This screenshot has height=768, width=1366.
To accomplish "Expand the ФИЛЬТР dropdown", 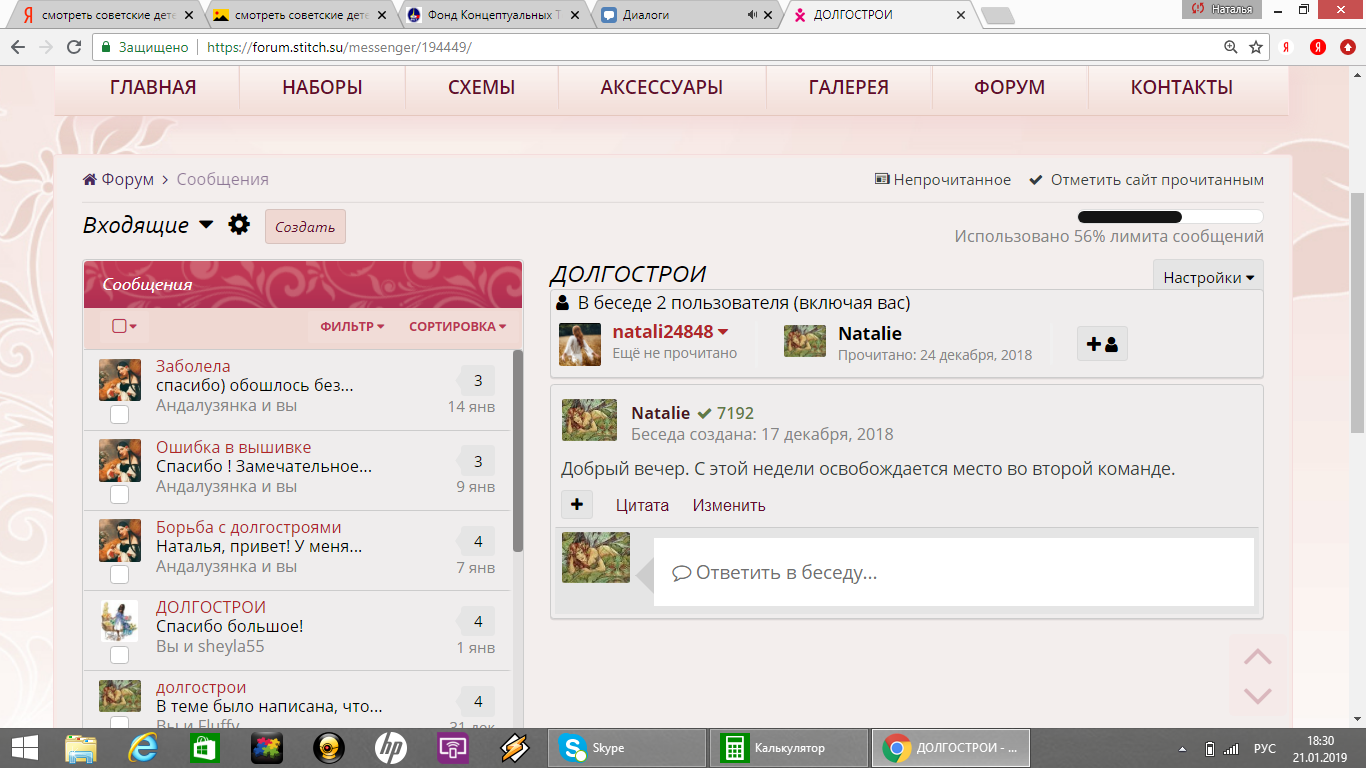I will 352,326.
